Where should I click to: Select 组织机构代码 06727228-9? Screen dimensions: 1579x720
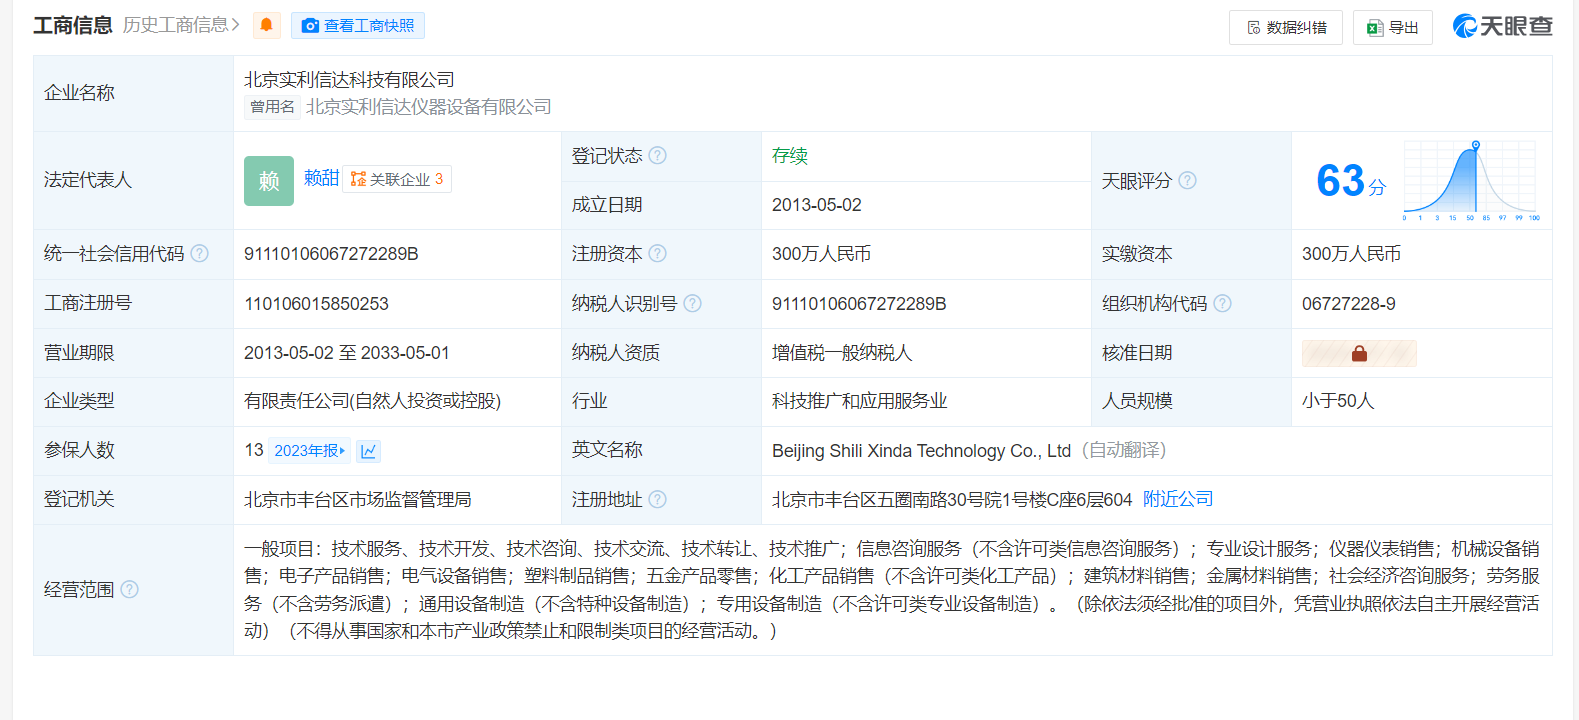point(1349,304)
